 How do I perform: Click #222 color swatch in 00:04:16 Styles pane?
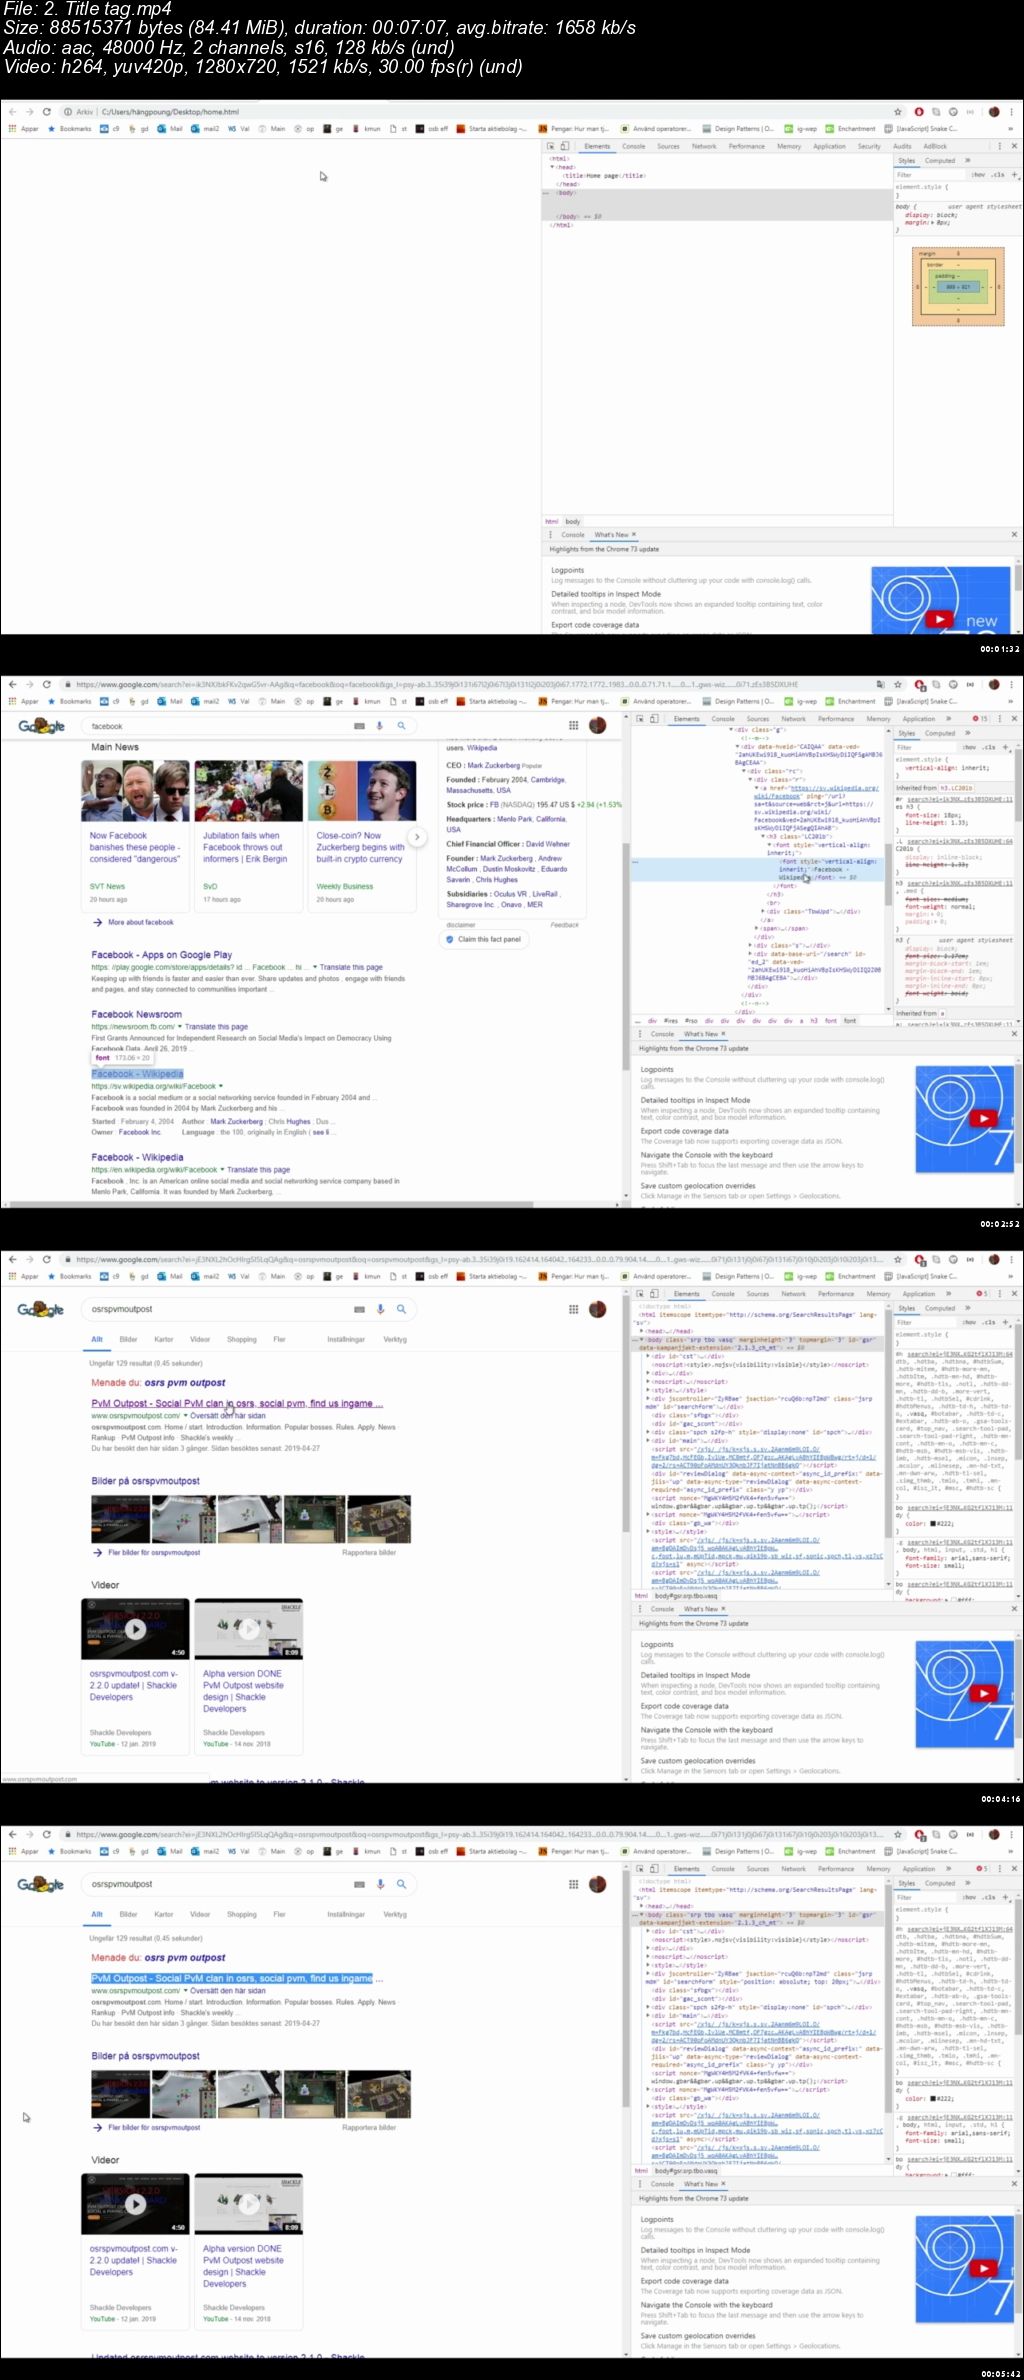(x=934, y=1524)
